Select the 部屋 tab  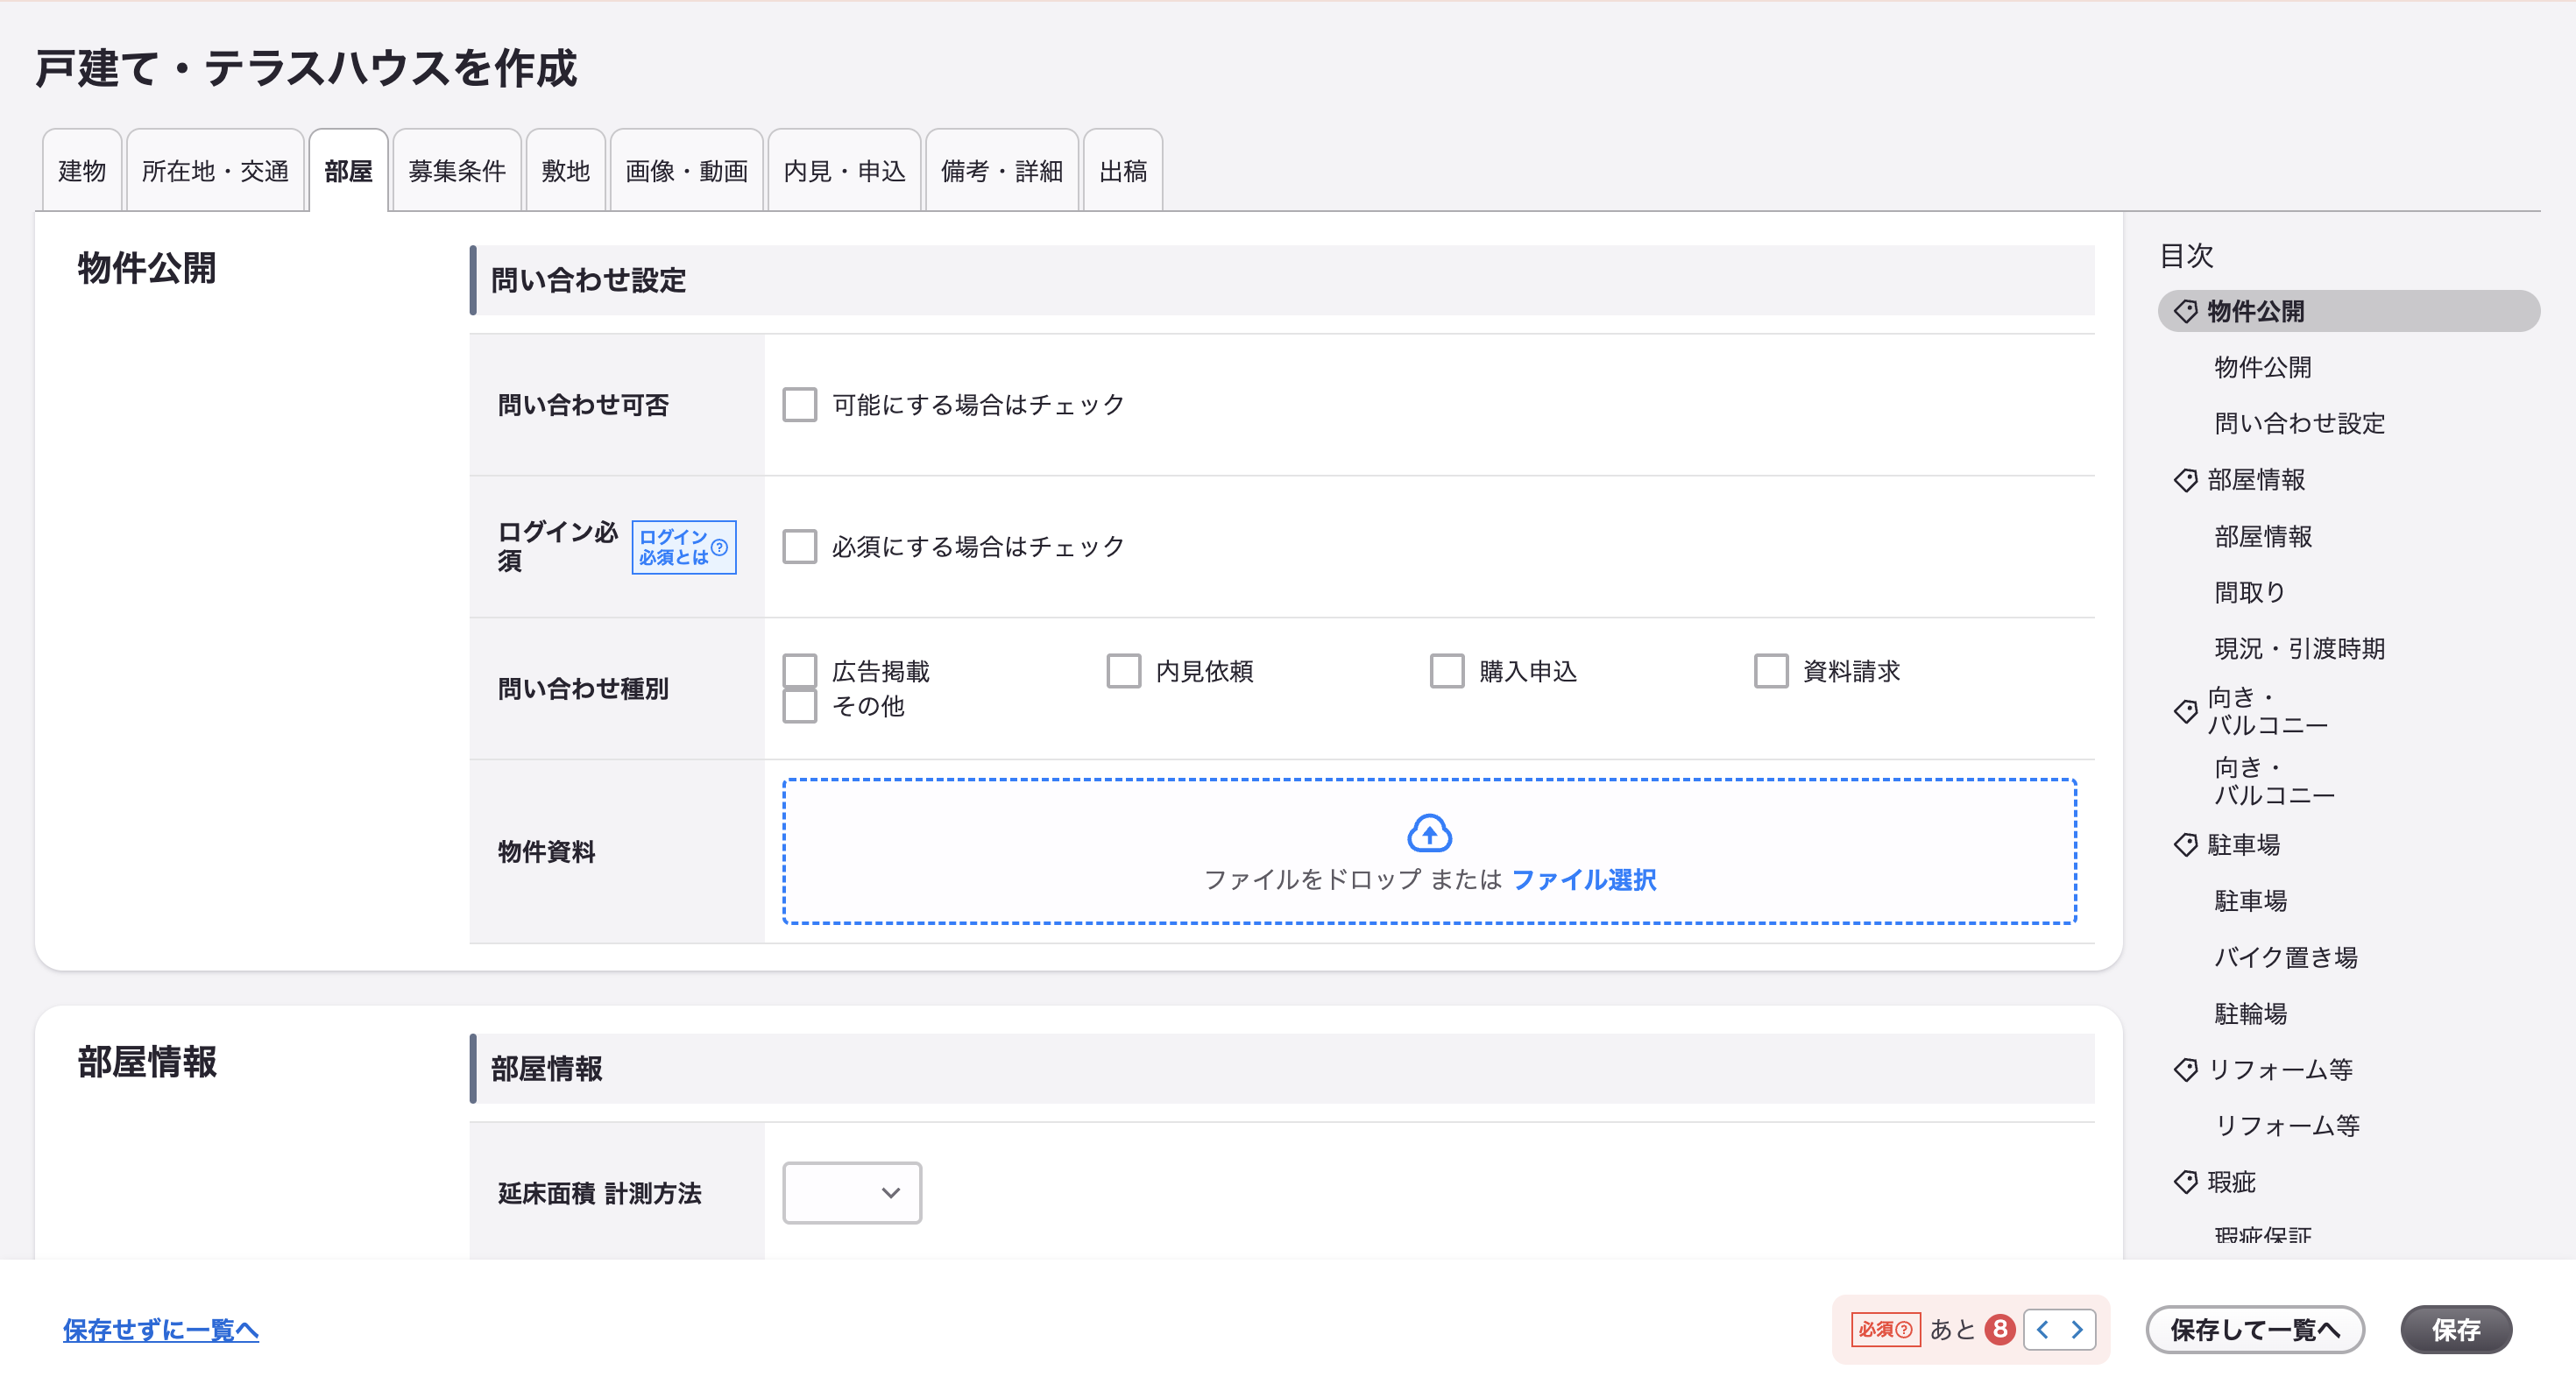348,170
